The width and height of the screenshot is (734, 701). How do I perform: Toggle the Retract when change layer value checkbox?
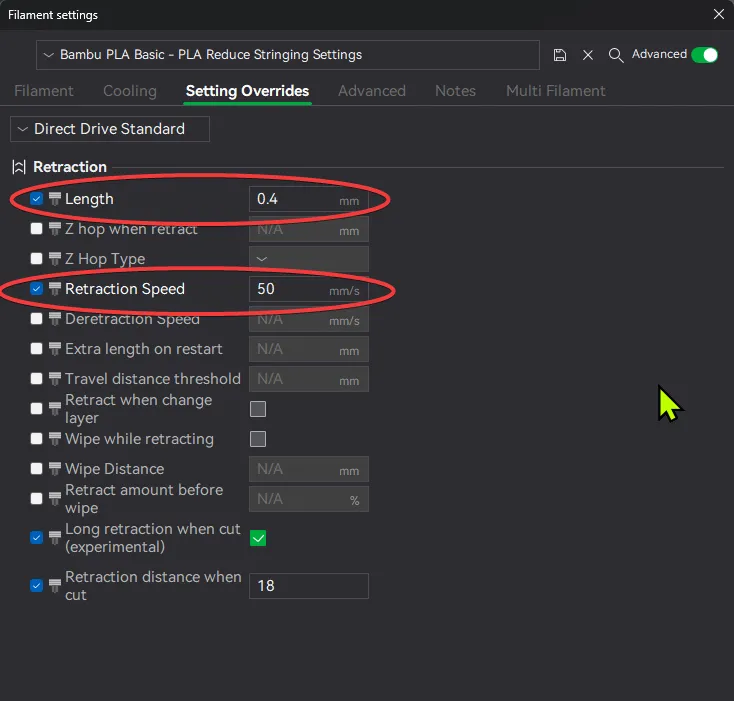(258, 409)
